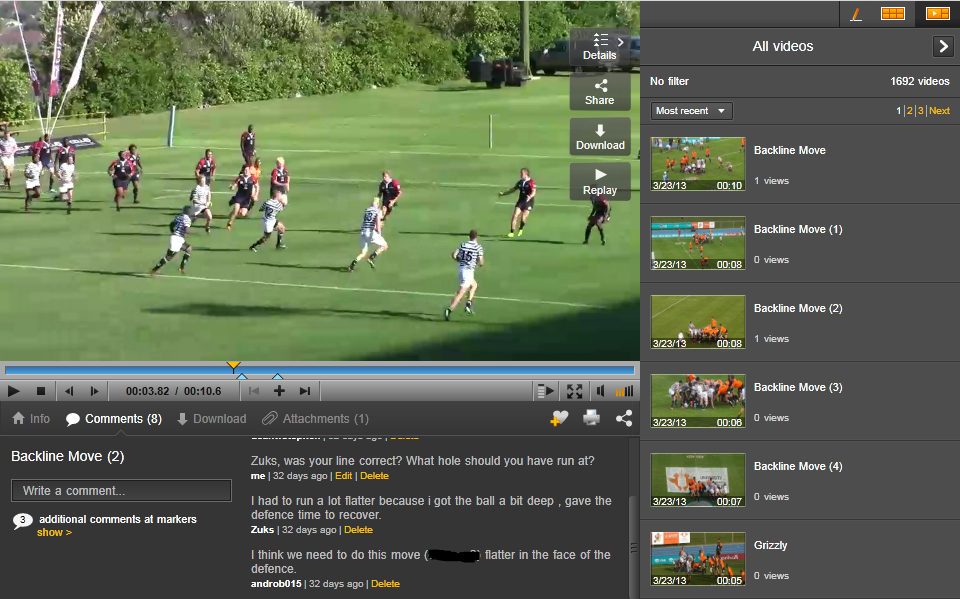Play the video with the play button
Image resolution: width=960 pixels, height=599 pixels.
click(x=13, y=391)
